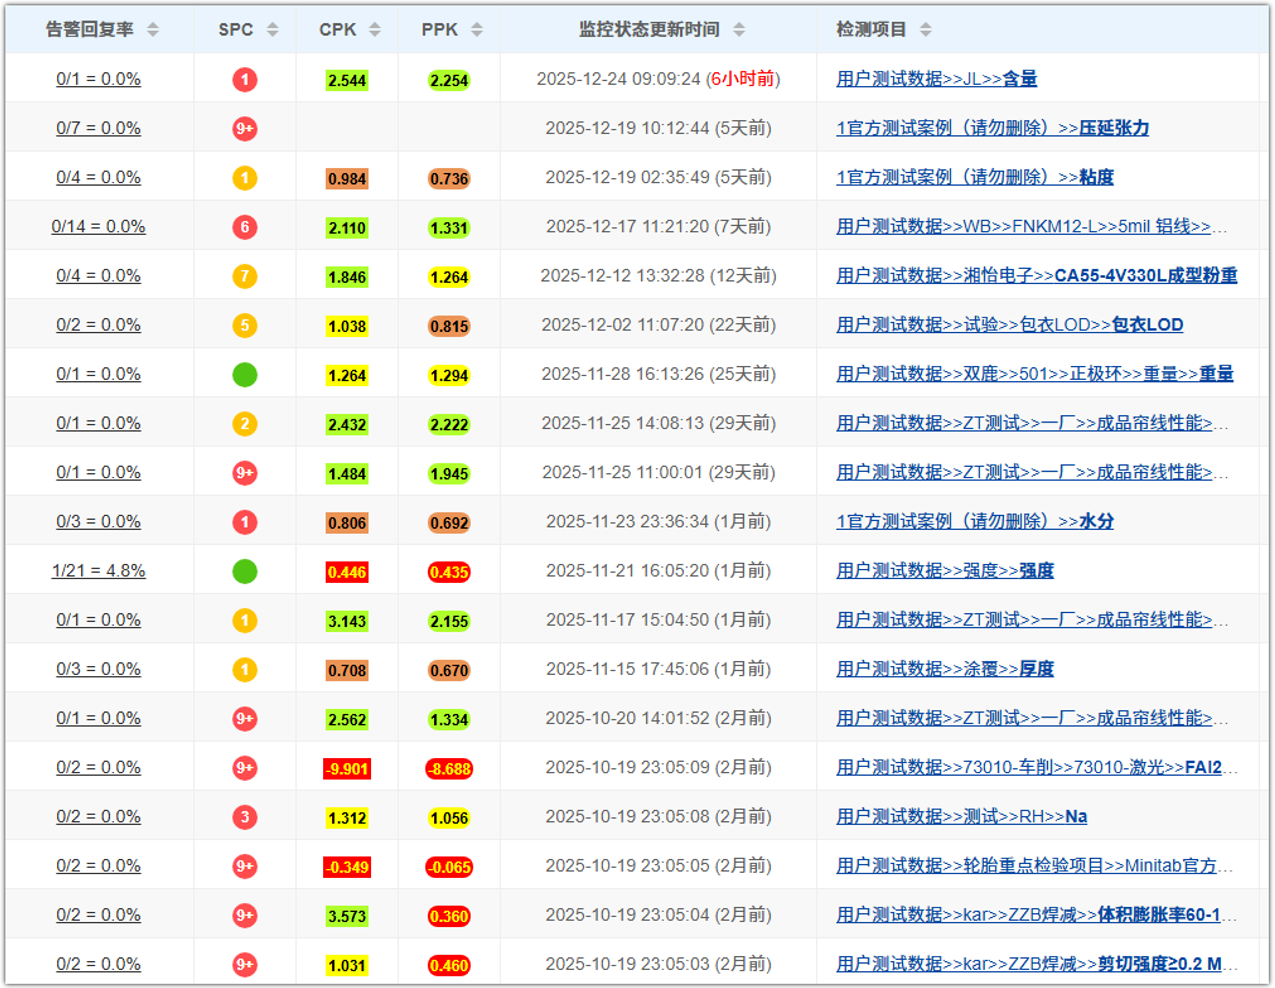Toggle the sort arrows next to PPK
The width and height of the screenshot is (1275, 988).
point(477,30)
